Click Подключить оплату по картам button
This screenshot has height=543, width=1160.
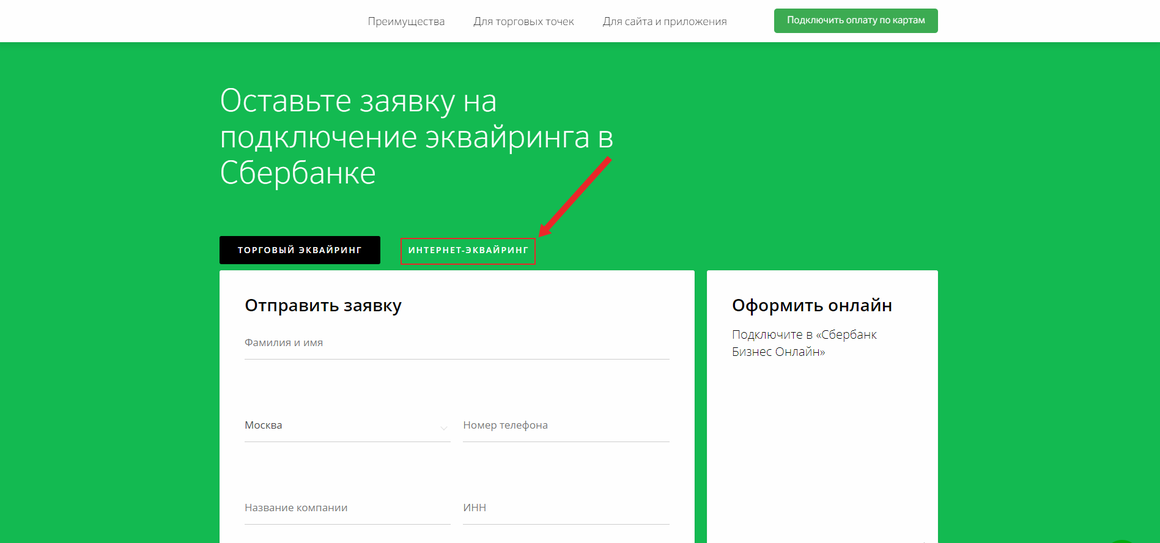[x=856, y=21]
